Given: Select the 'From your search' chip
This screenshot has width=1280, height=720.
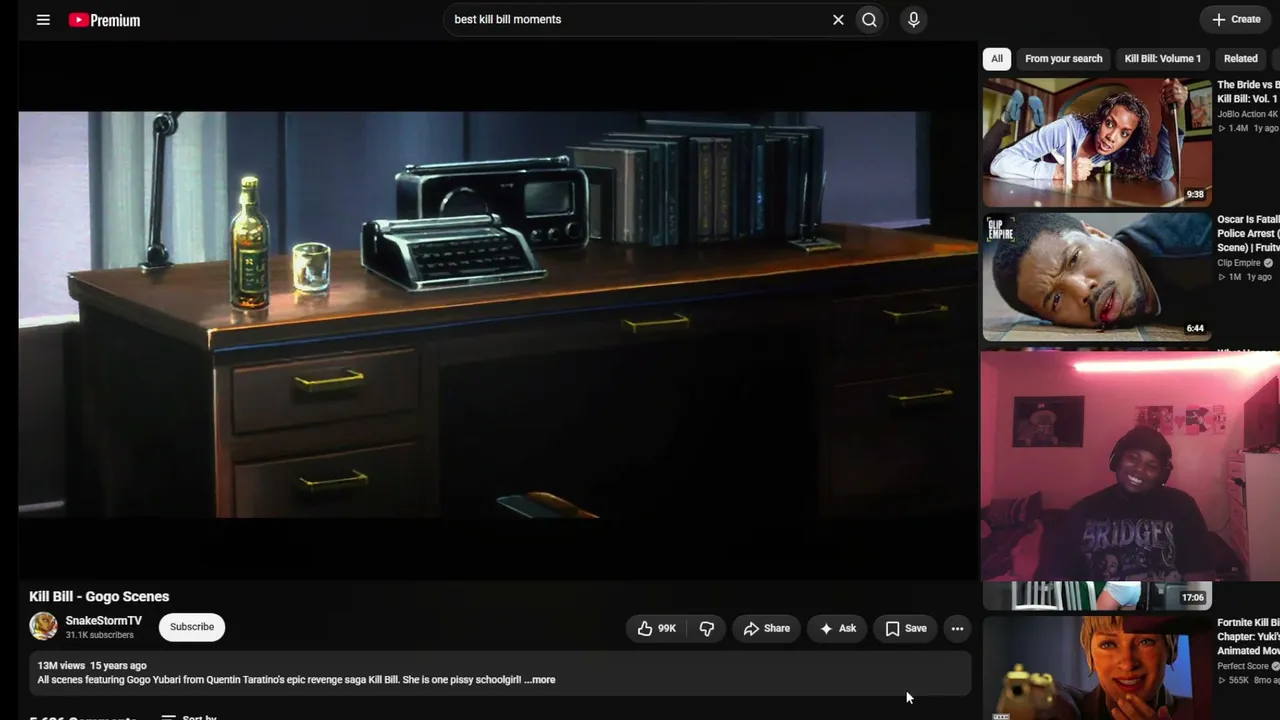Looking at the screenshot, I should (1063, 58).
